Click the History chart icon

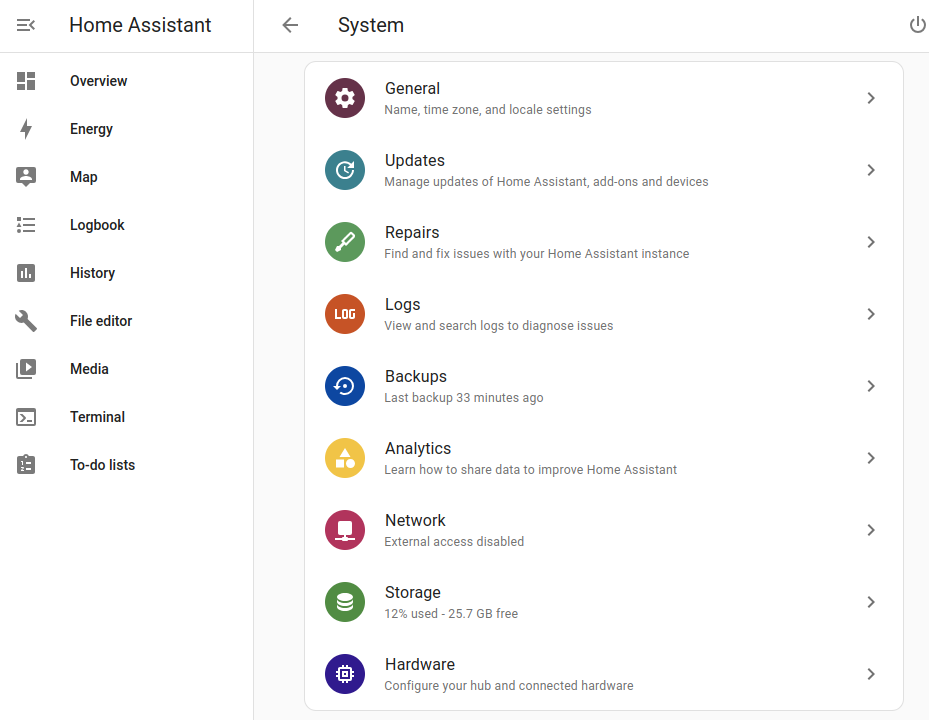pyautogui.click(x=25, y=273)
